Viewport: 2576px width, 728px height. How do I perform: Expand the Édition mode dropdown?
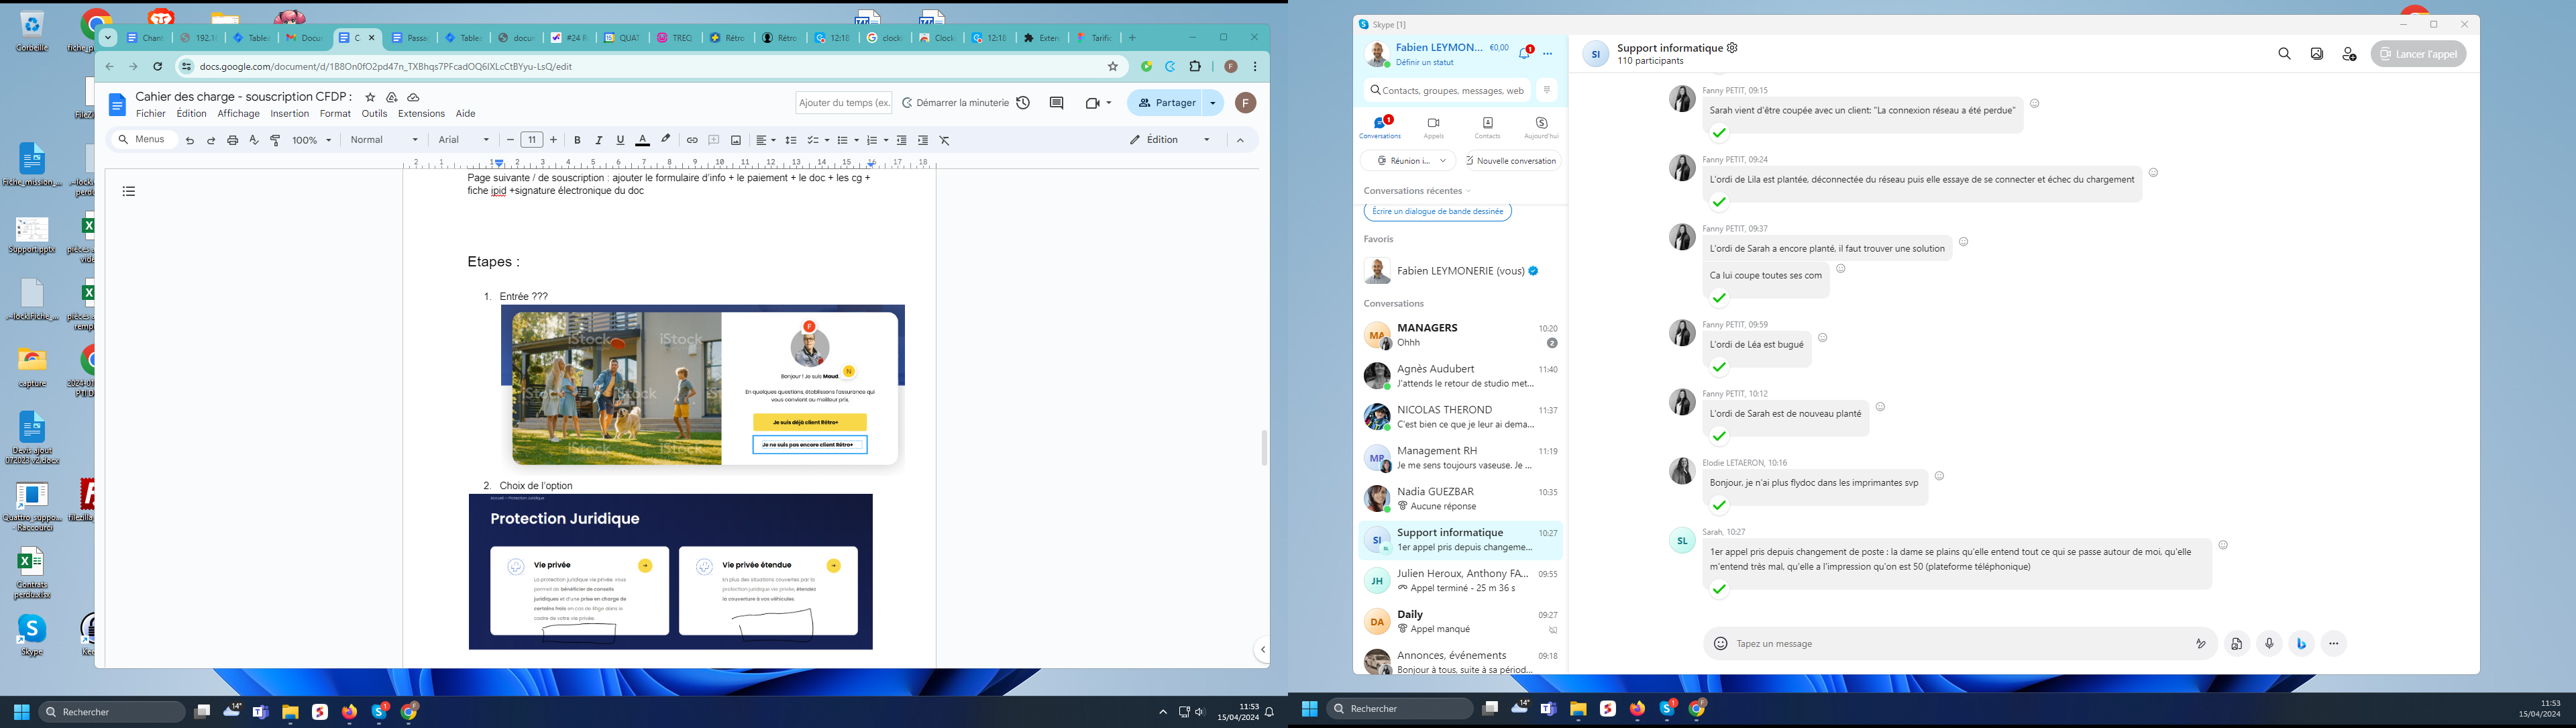tap(1207, 141)
